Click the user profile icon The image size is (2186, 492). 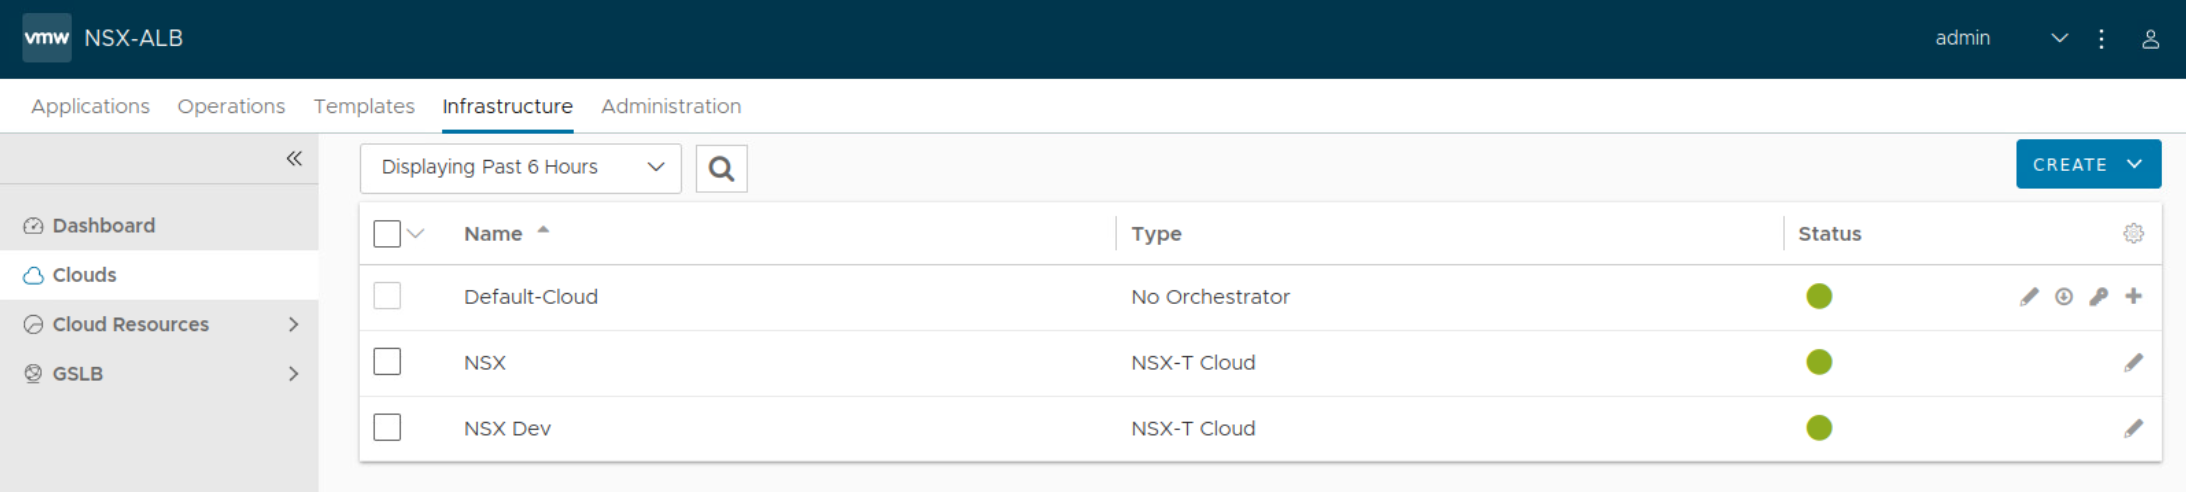pos(2150,39)
